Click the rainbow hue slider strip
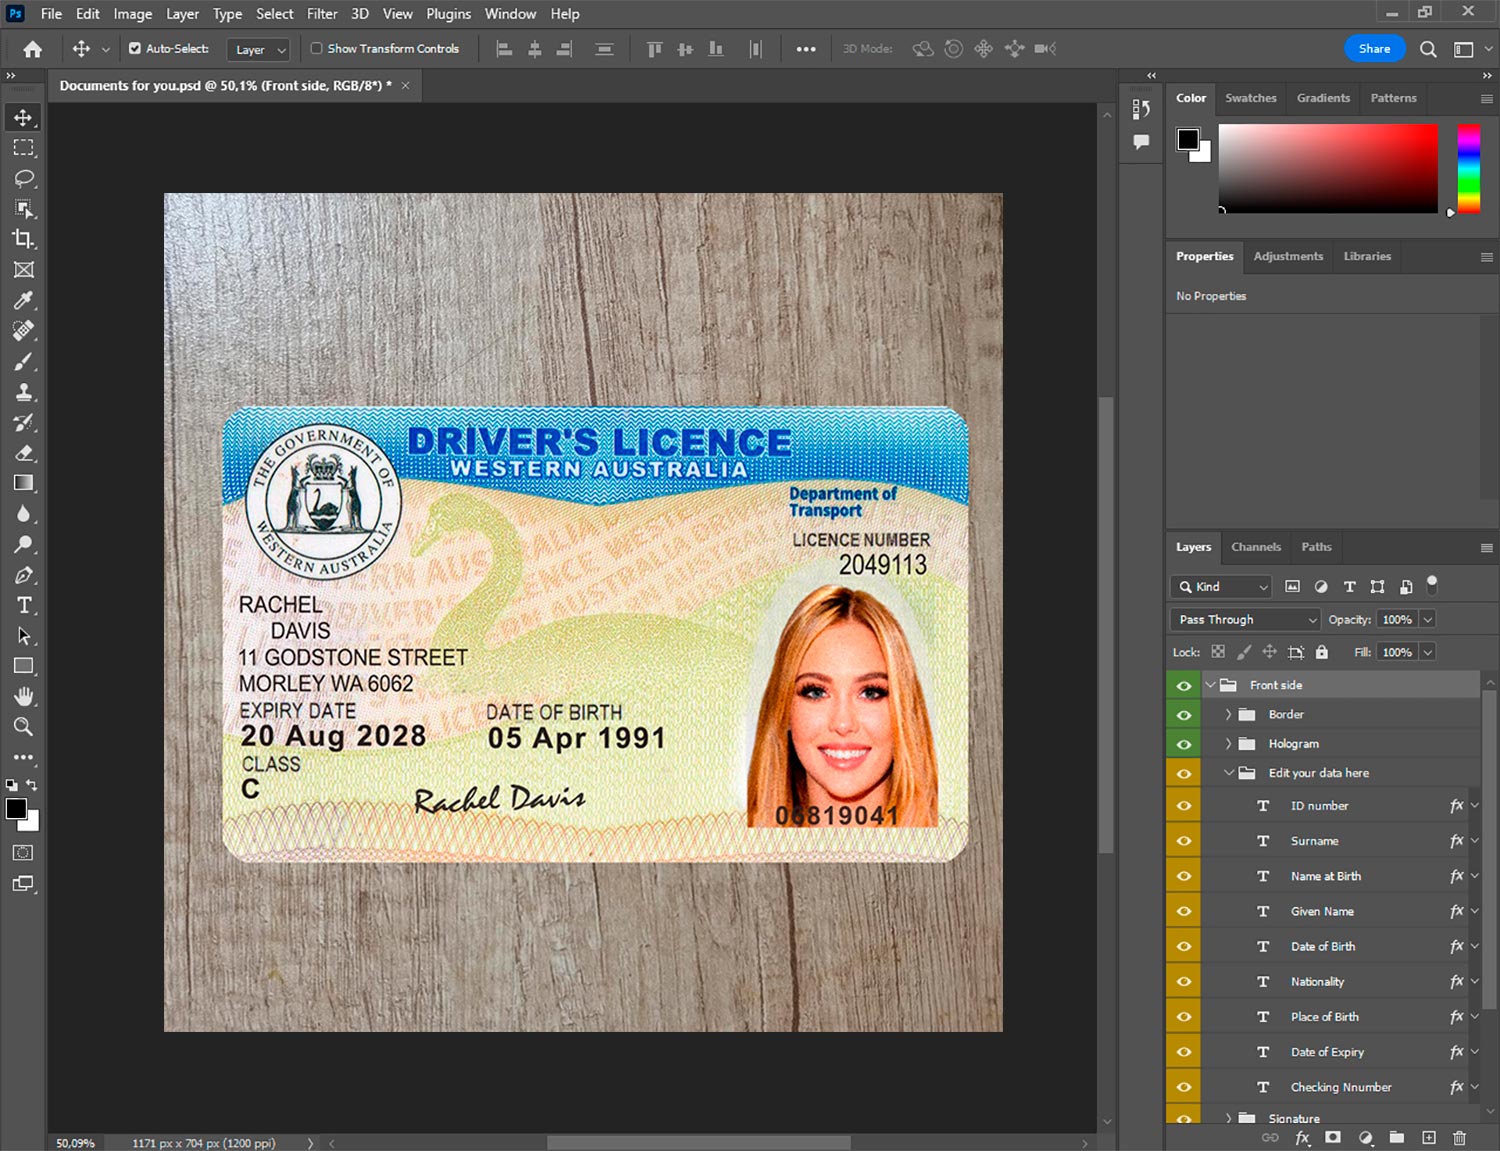Image resolution: width=1500 pixels, height=1151 pixels. coord(1468,168)
